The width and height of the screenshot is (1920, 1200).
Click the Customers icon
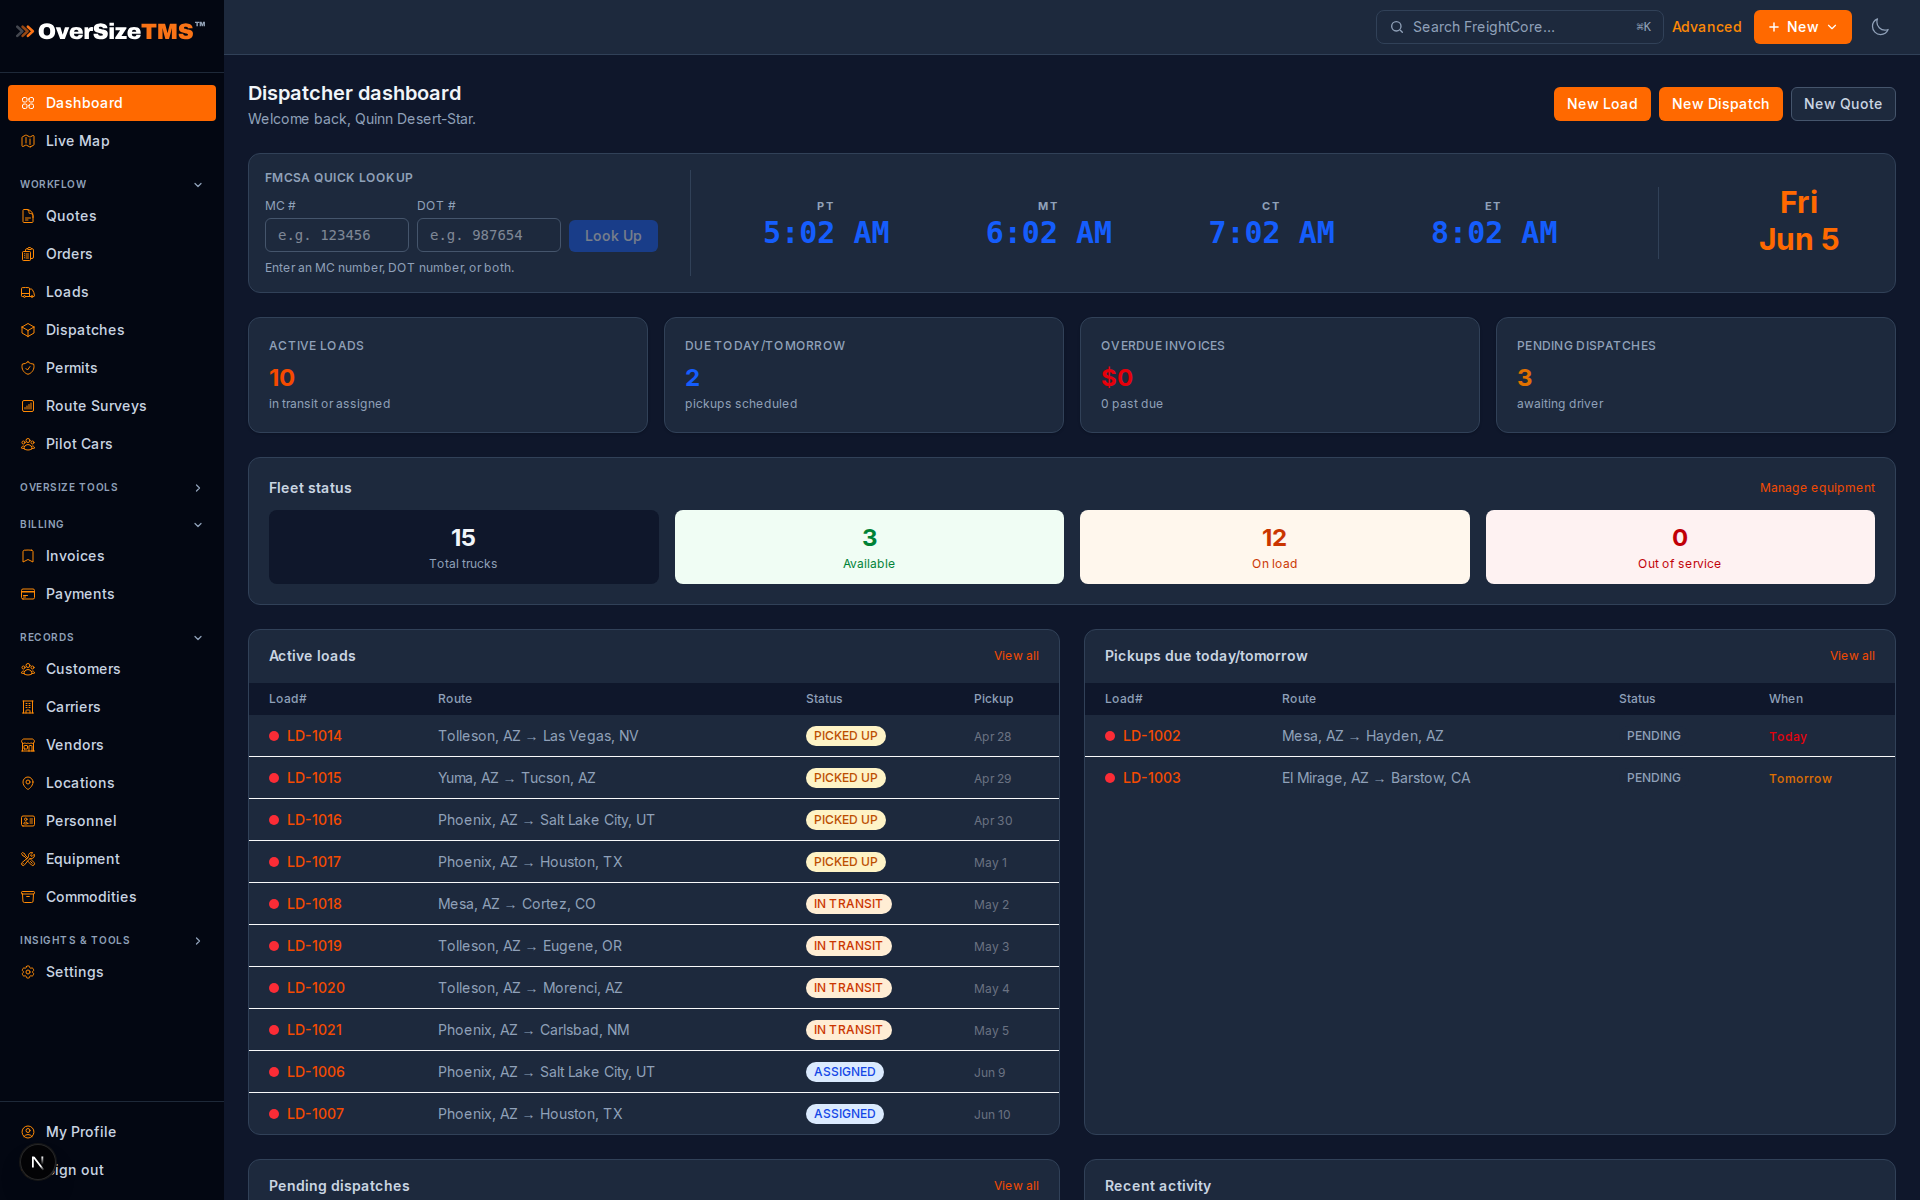tap(28, 669)
